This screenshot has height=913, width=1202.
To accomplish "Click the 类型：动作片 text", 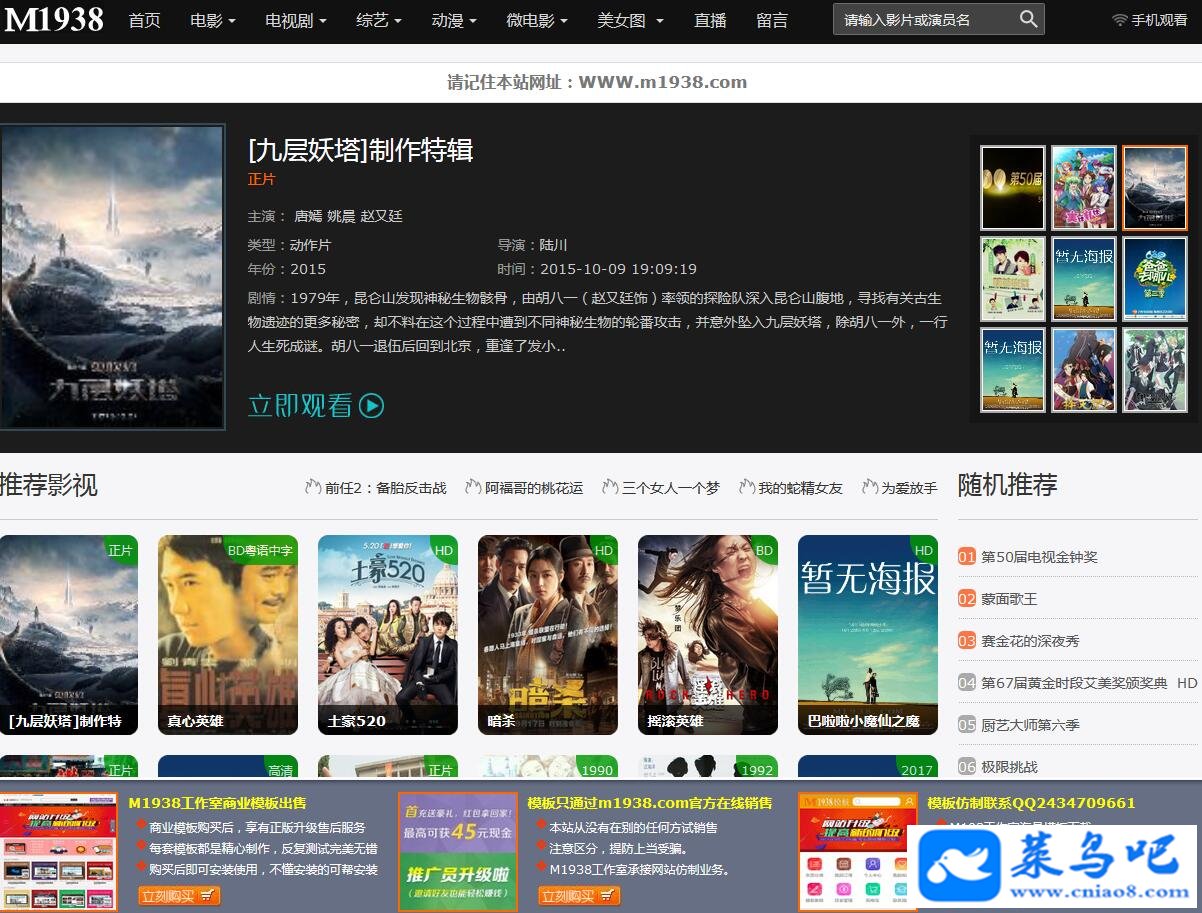I will (289, 245).
